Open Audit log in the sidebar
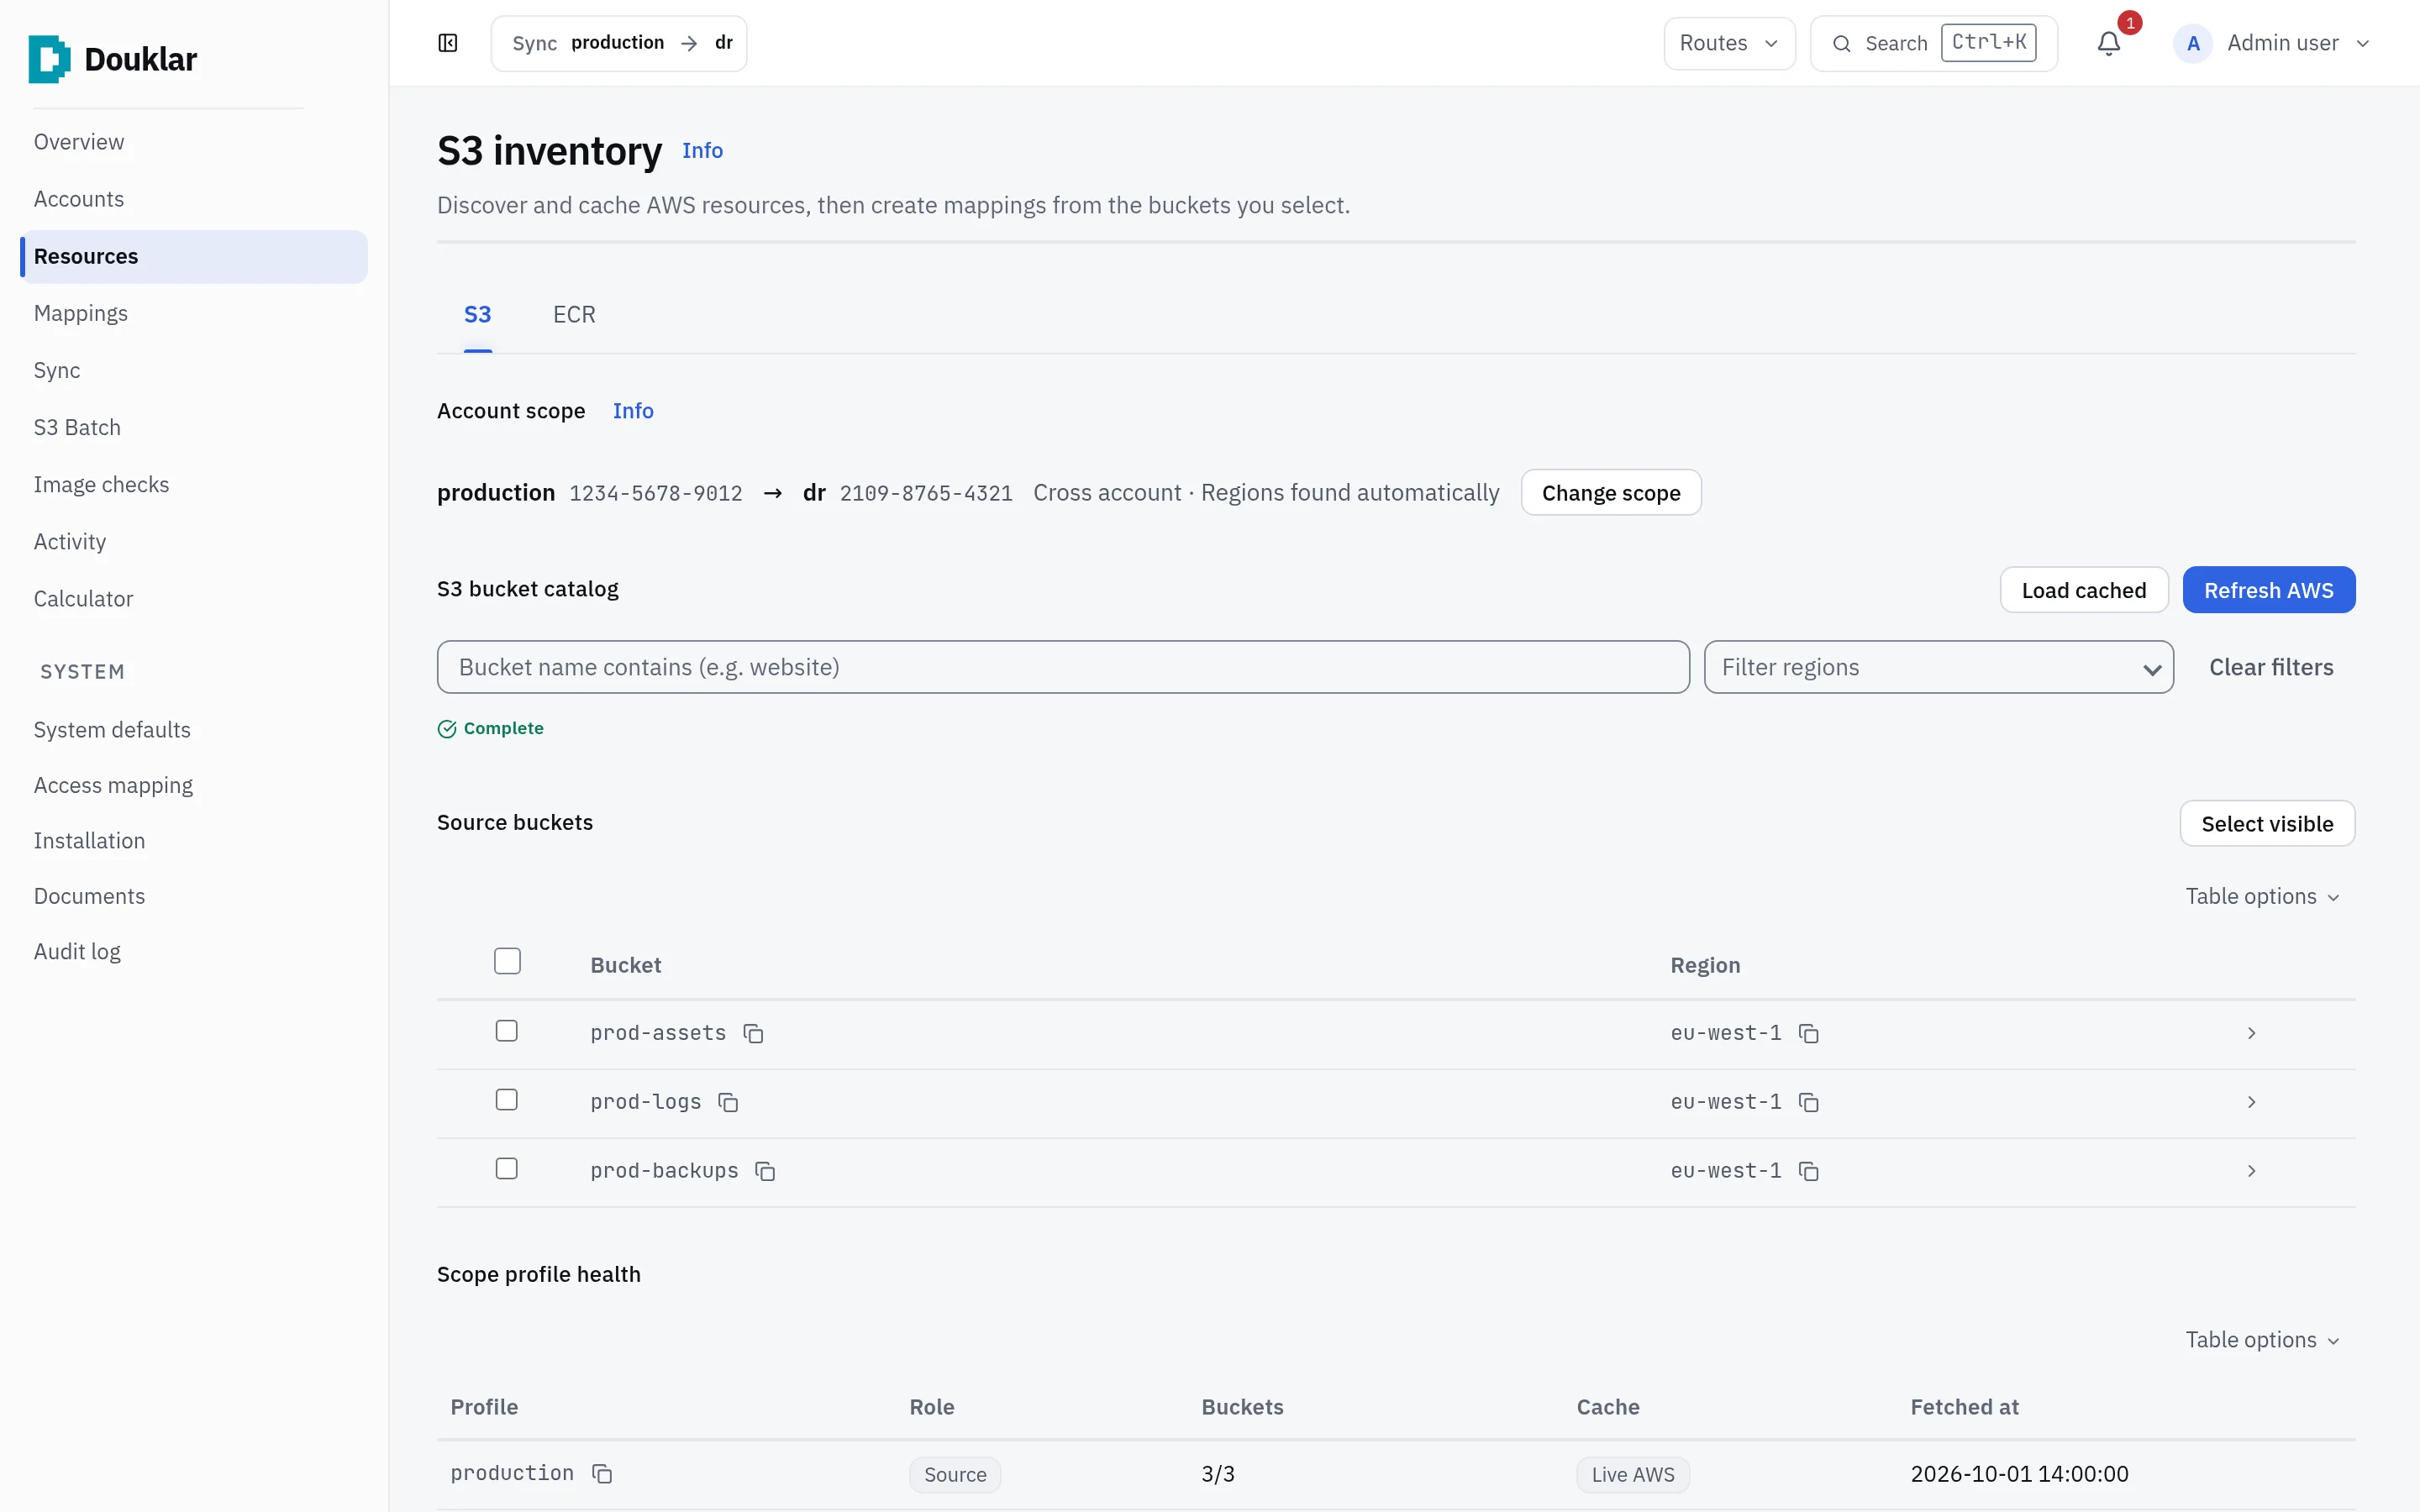 tap(77, 951)
